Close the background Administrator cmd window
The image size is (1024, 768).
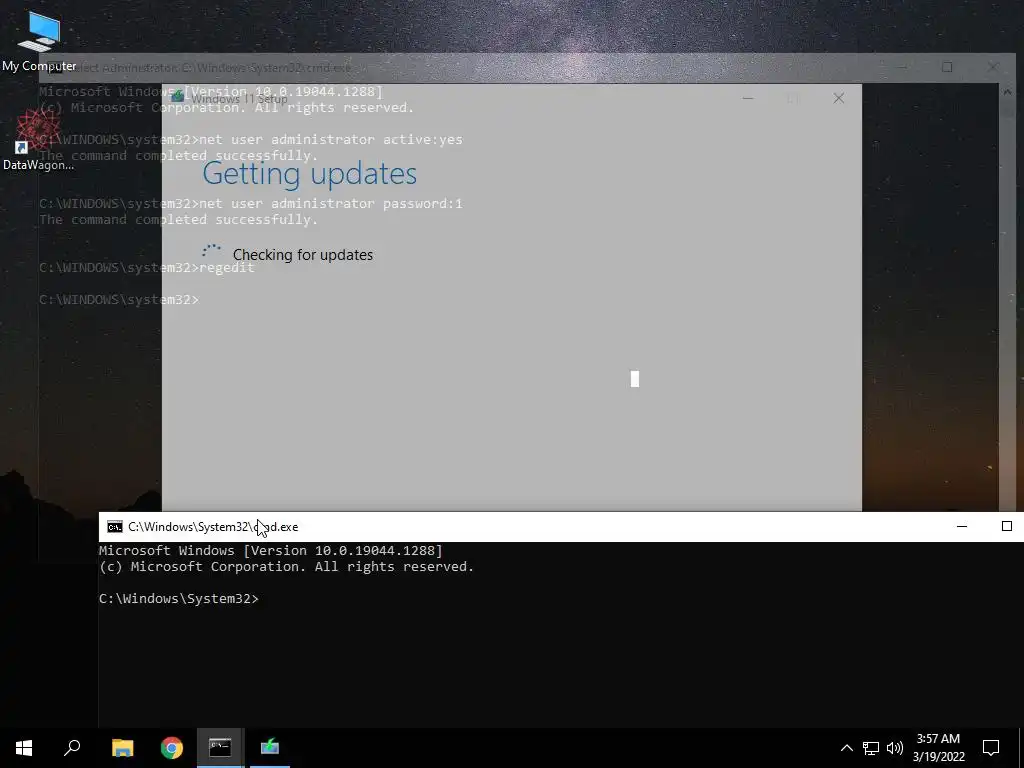tap(993, 67)
